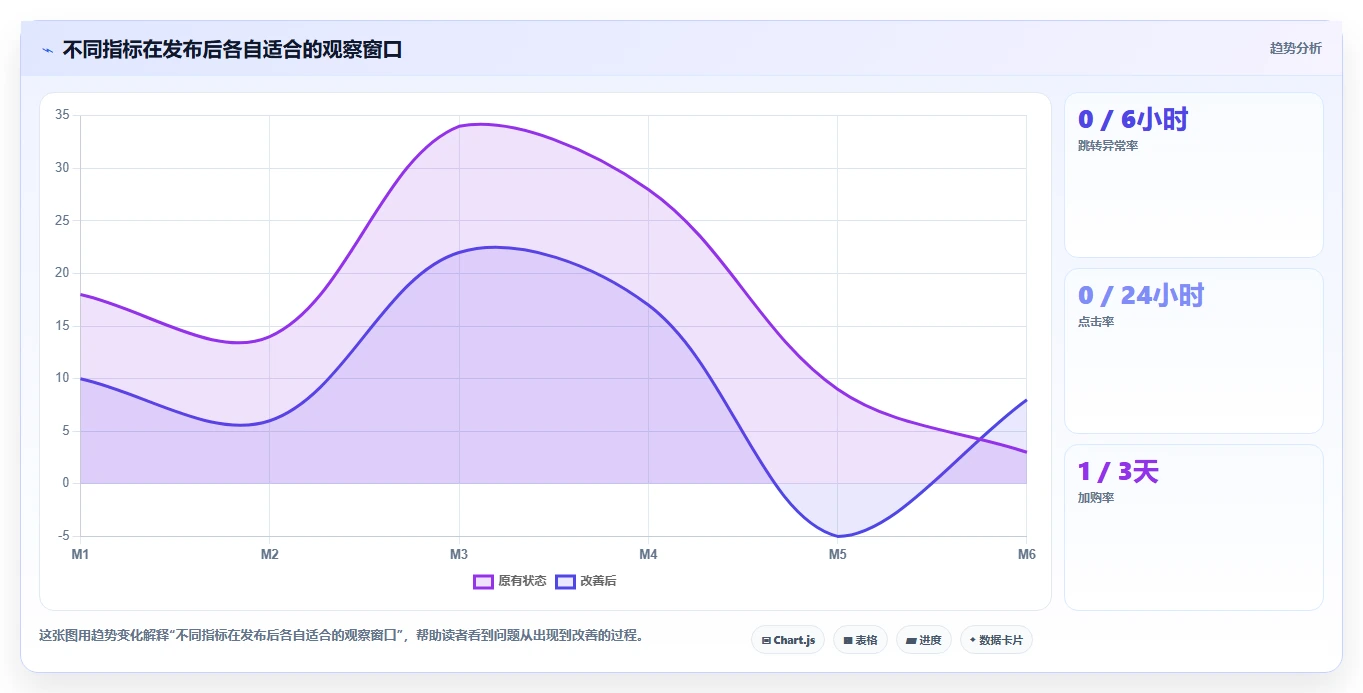Click the M1 x-axis label
This screenshot has height=693, width=1363.
[x=80, y=554]
